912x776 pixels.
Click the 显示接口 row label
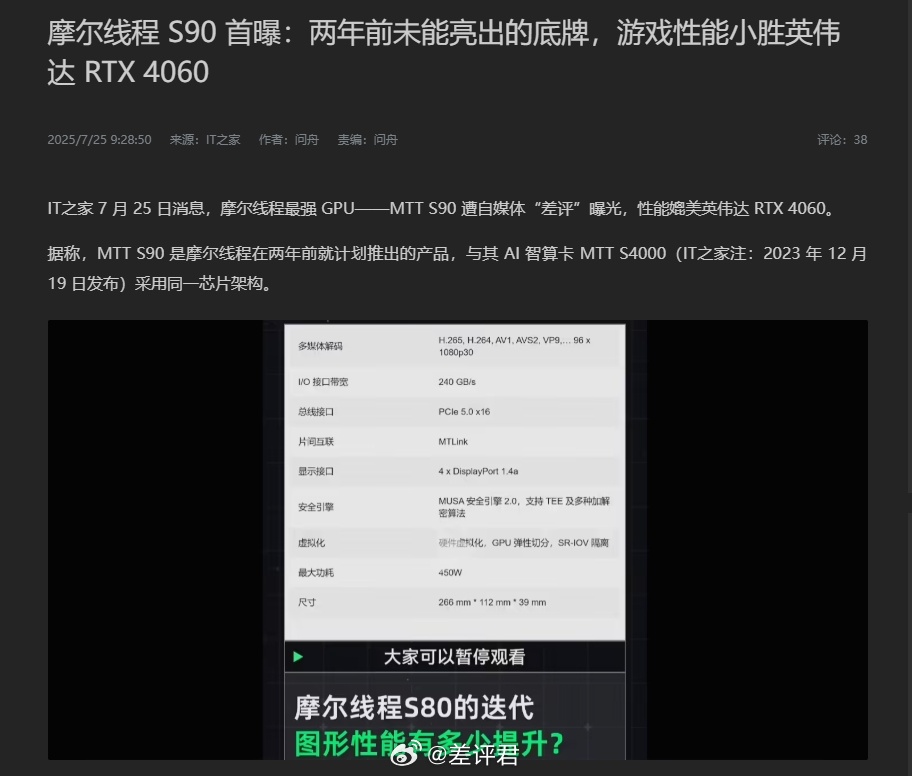click(316, 471)
